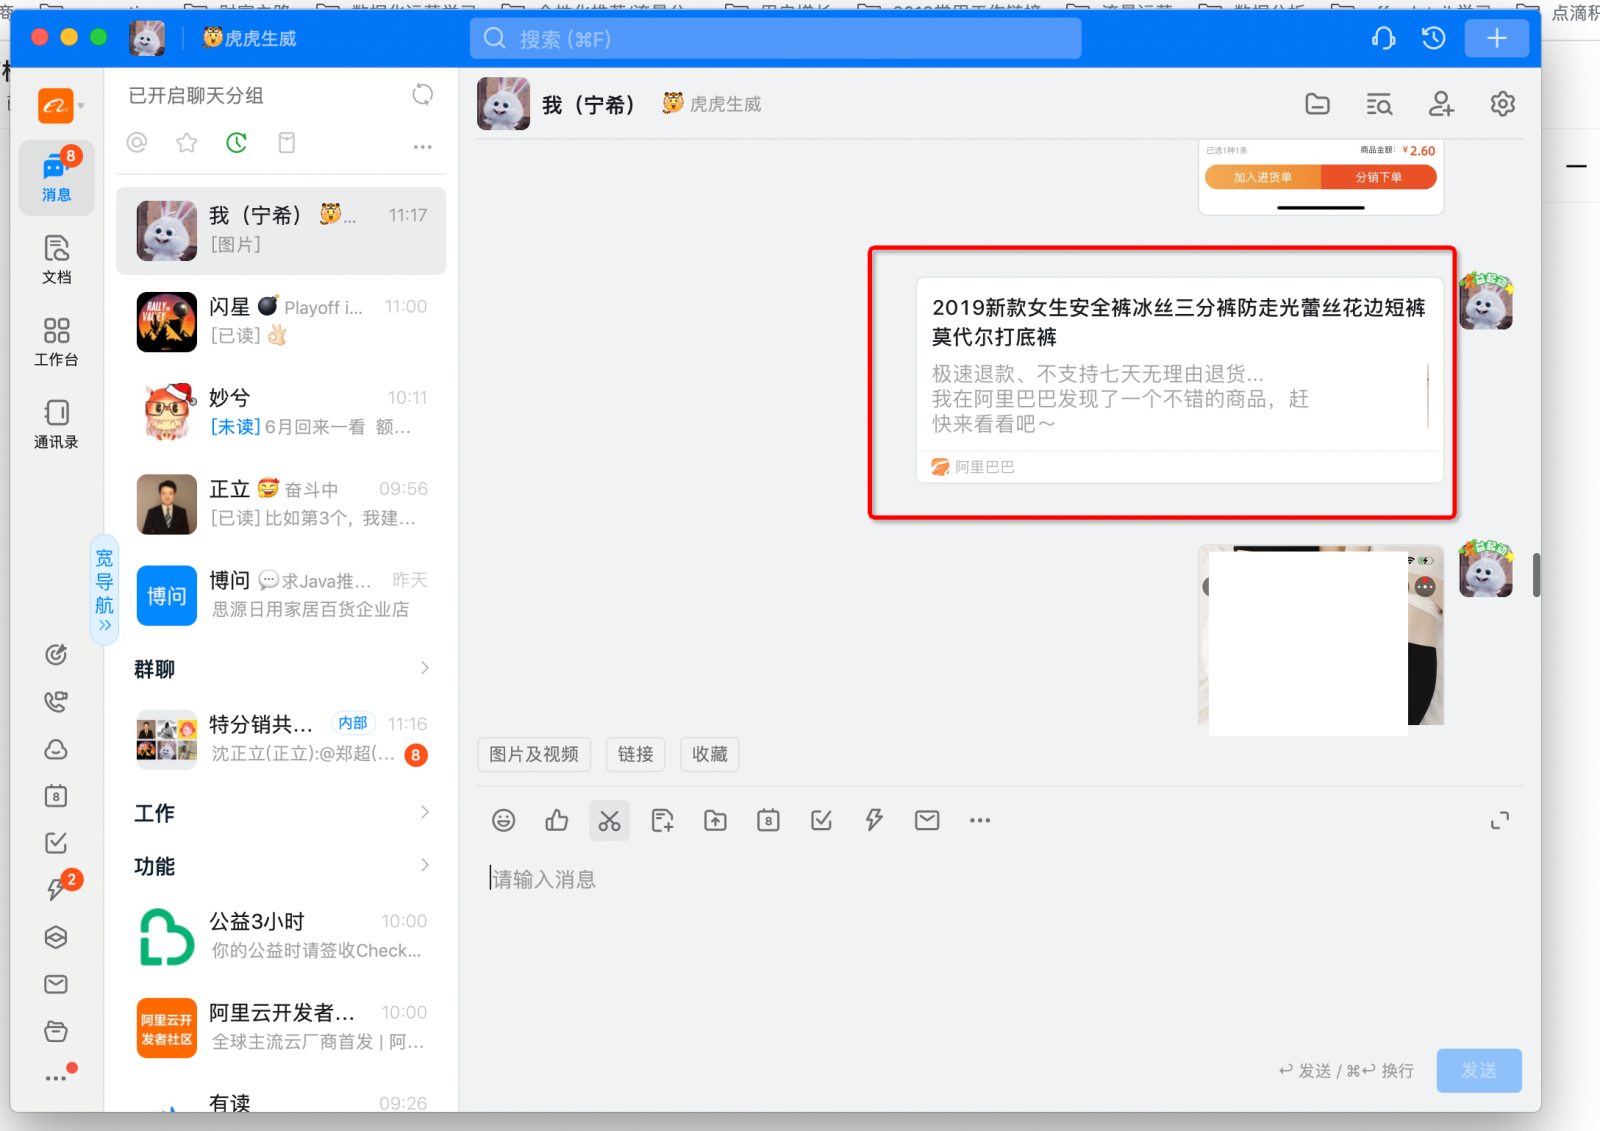This screenshot has width=1600, height=1131.
Task: Switch to the 链接 tab
Action: [x=635, y=754]
